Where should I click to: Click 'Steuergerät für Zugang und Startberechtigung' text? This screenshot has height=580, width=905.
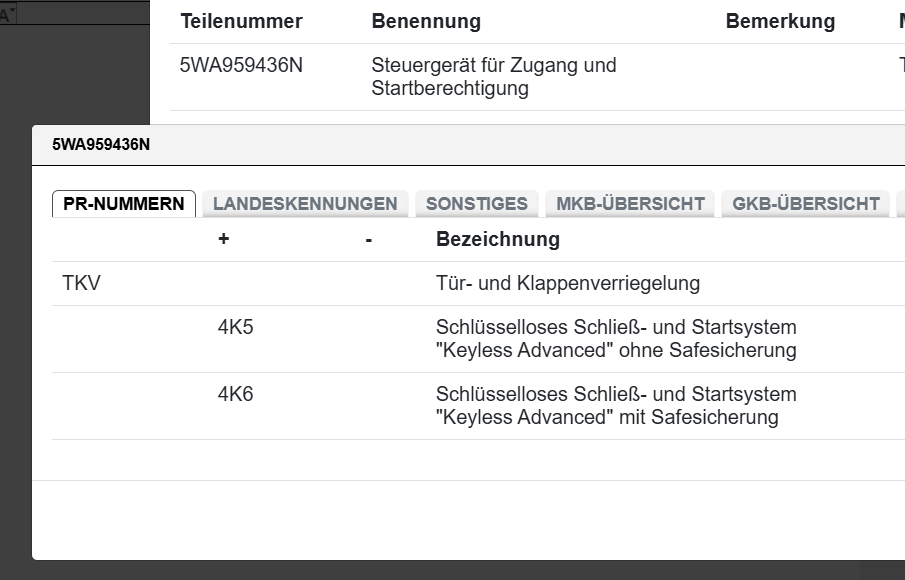[x=493, y=77]
